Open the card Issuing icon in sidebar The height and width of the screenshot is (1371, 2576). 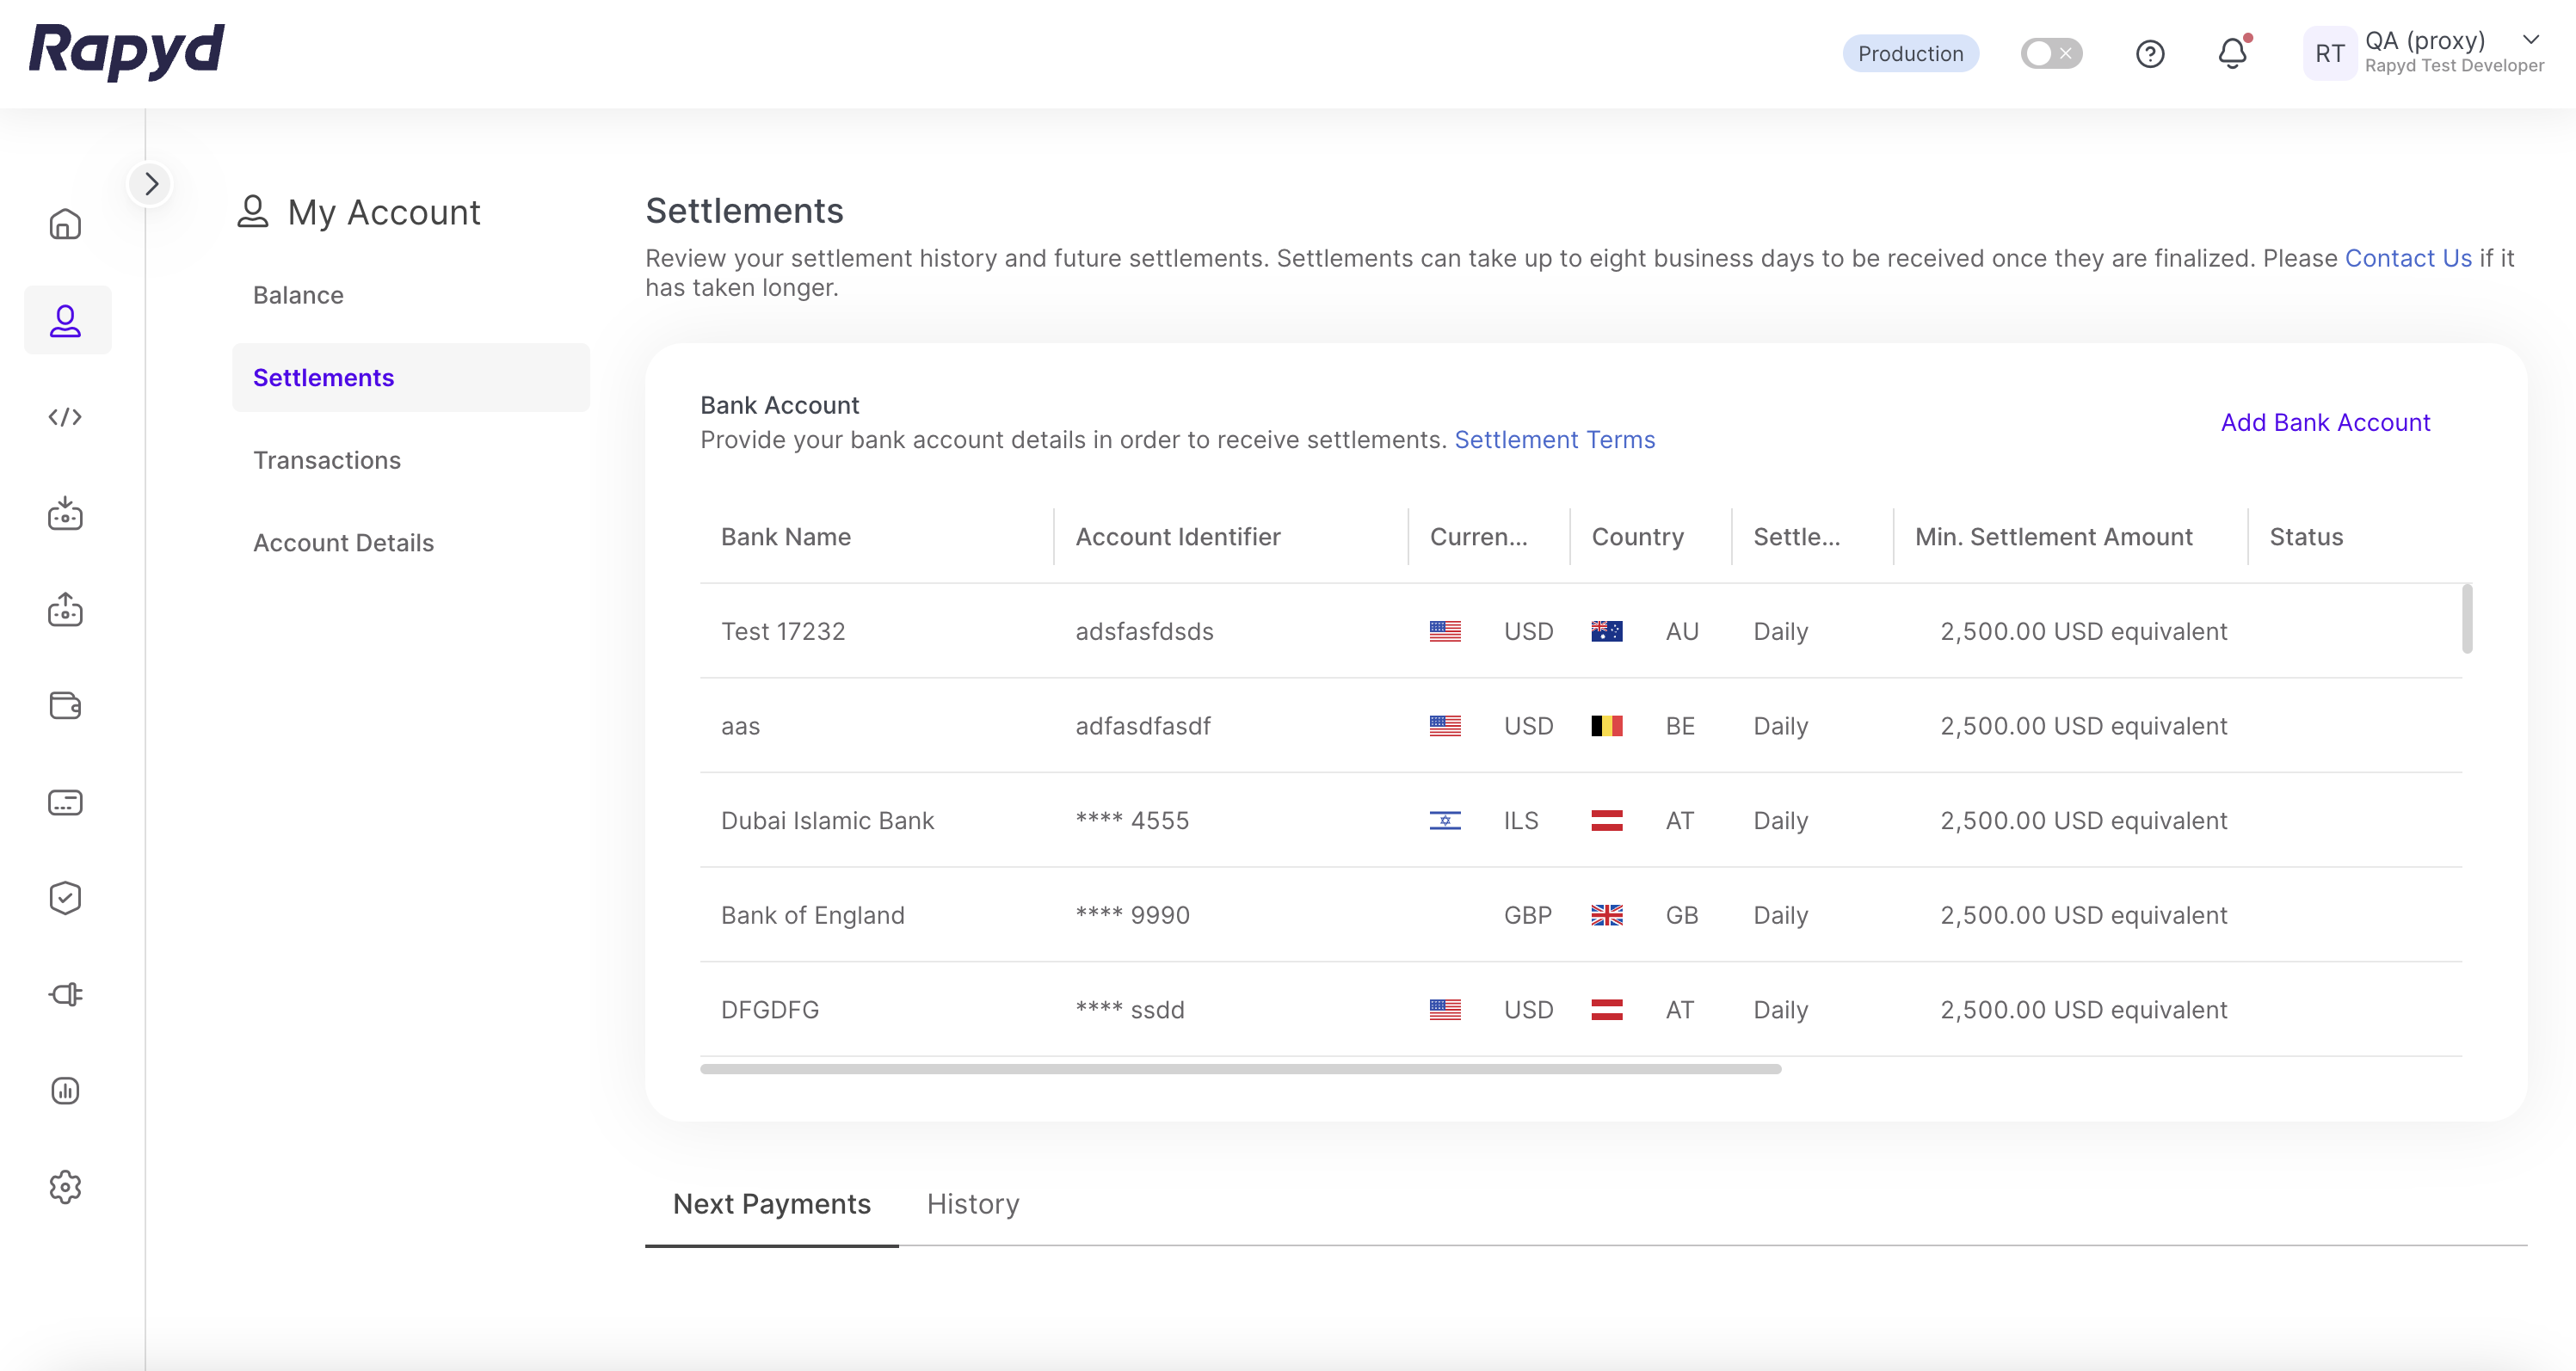click(x=65, y=802)
